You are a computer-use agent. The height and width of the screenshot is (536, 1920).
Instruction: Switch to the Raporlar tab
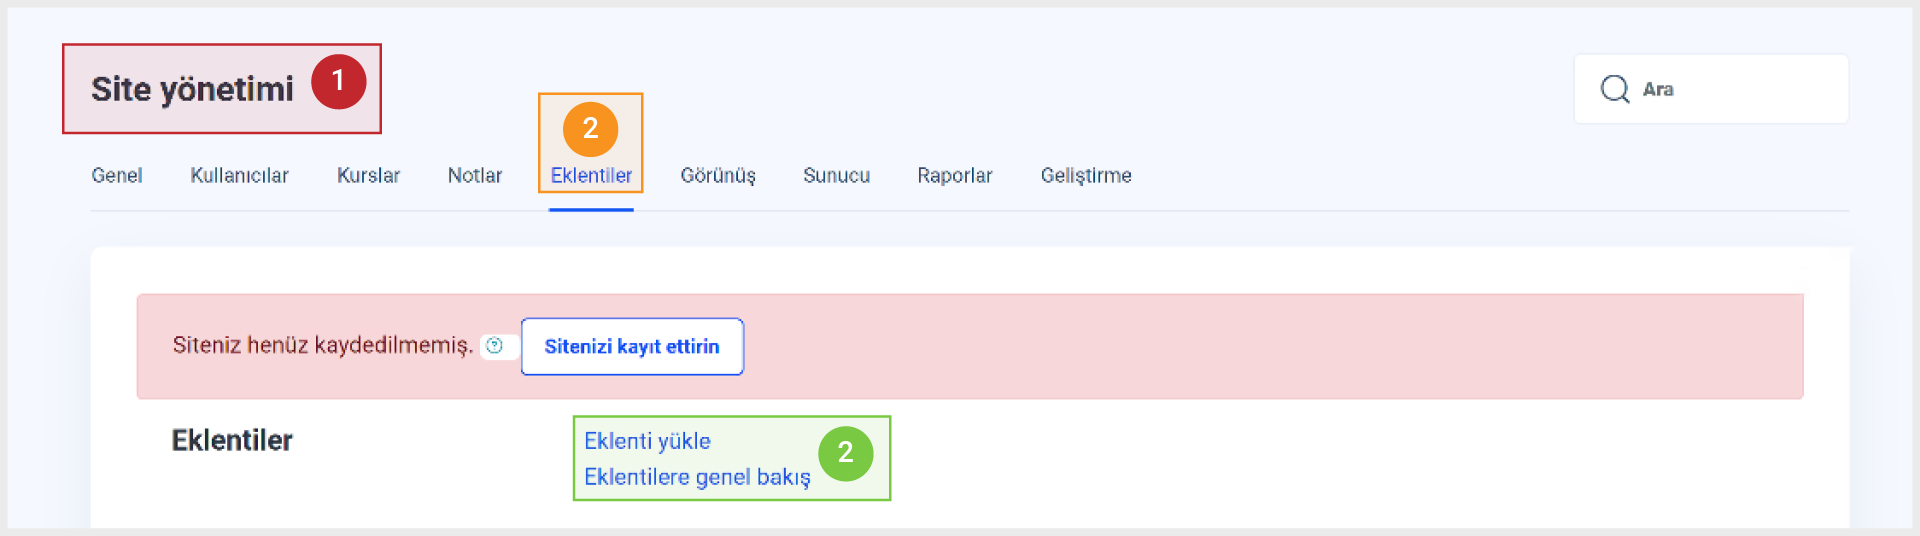[x=955, y=175]
